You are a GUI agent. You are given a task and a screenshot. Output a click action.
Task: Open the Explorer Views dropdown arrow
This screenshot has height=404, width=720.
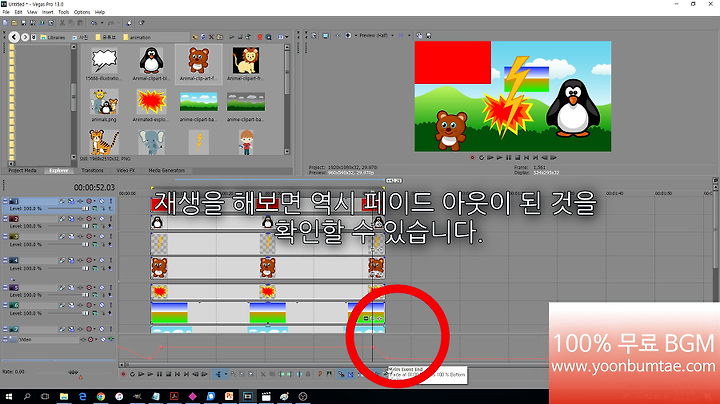click(x=287, y=37)
